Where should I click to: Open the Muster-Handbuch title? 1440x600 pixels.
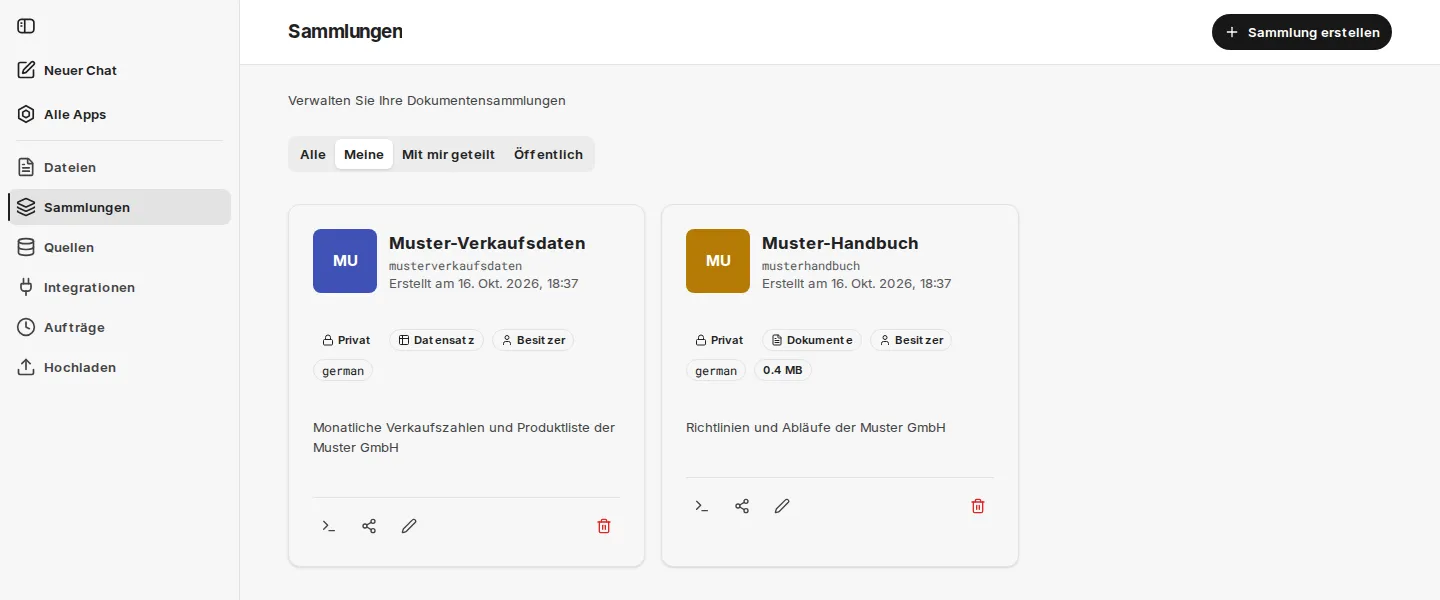pyautogui.click(x=840, y=243)
